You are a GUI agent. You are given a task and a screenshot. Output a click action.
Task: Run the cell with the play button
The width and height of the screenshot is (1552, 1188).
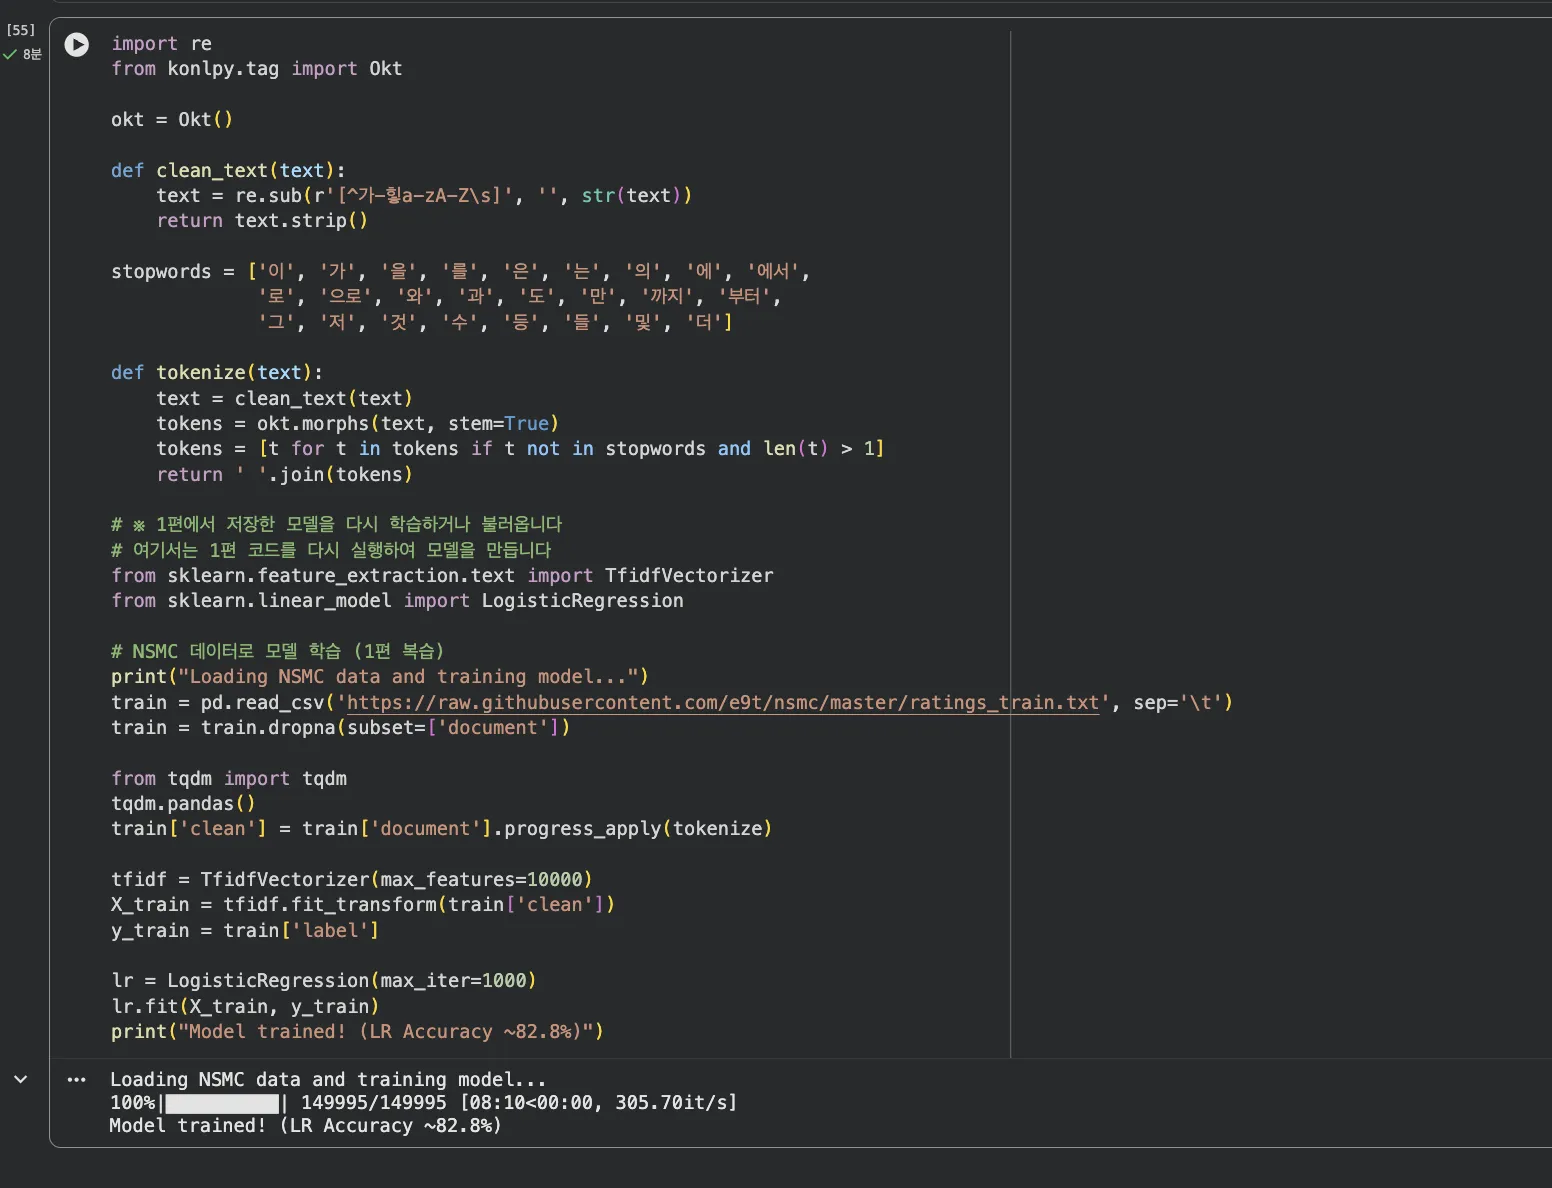point(77,45)
